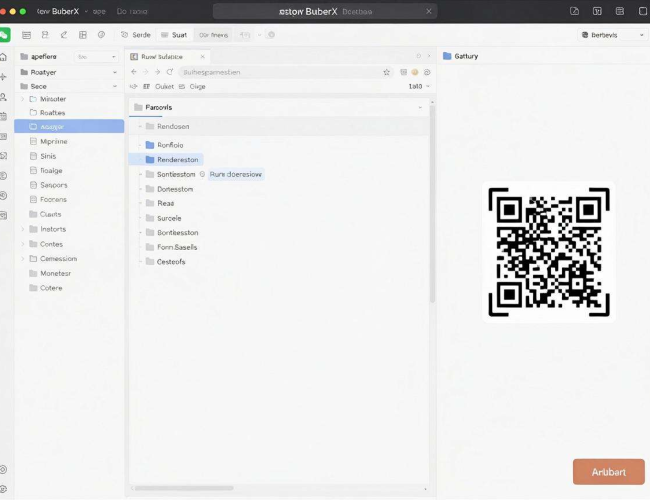The width and height of the screenshot is (650, 500).
Task: Open the Berbevls dropdown
Action: [x=612, y=35]
